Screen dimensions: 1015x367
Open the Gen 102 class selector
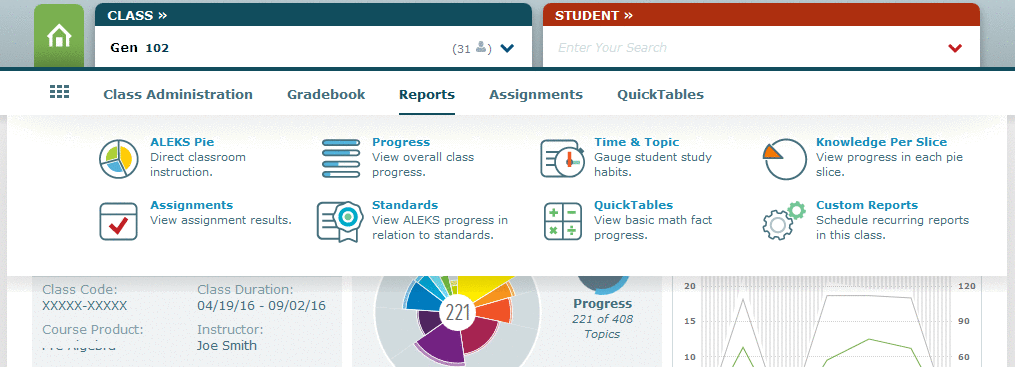coord(313,47)
